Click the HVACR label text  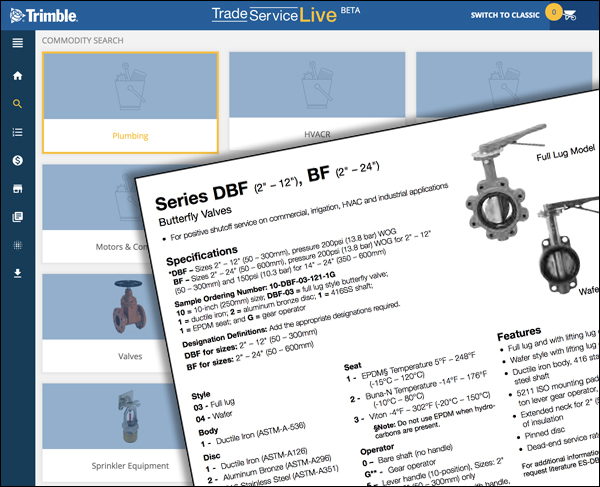[x=317, y=134]
